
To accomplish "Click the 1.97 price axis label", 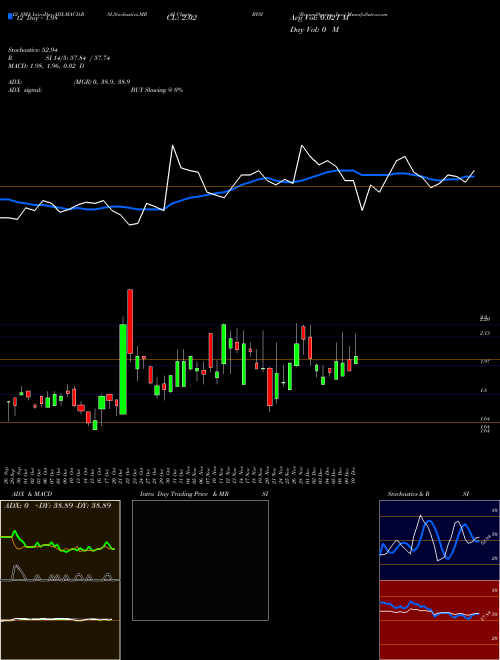I will coord(484,362).
